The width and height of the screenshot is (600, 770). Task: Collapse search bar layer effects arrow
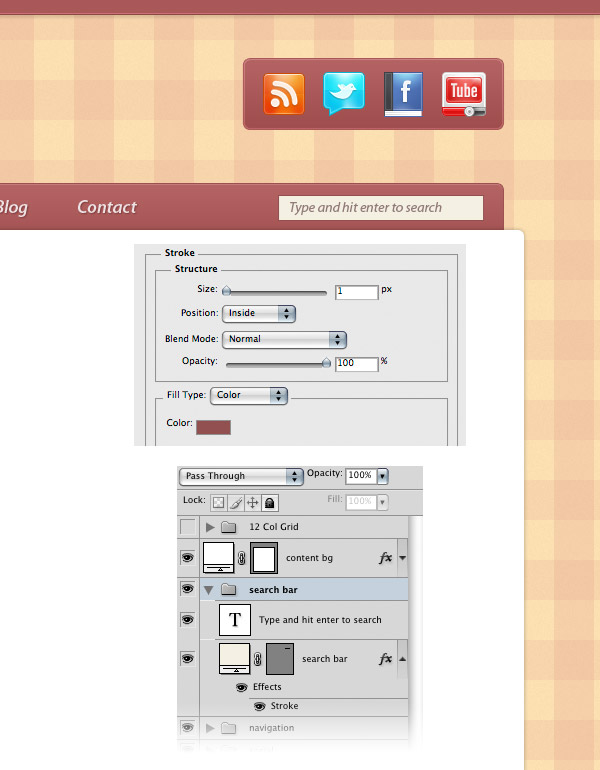coord(403,659)
